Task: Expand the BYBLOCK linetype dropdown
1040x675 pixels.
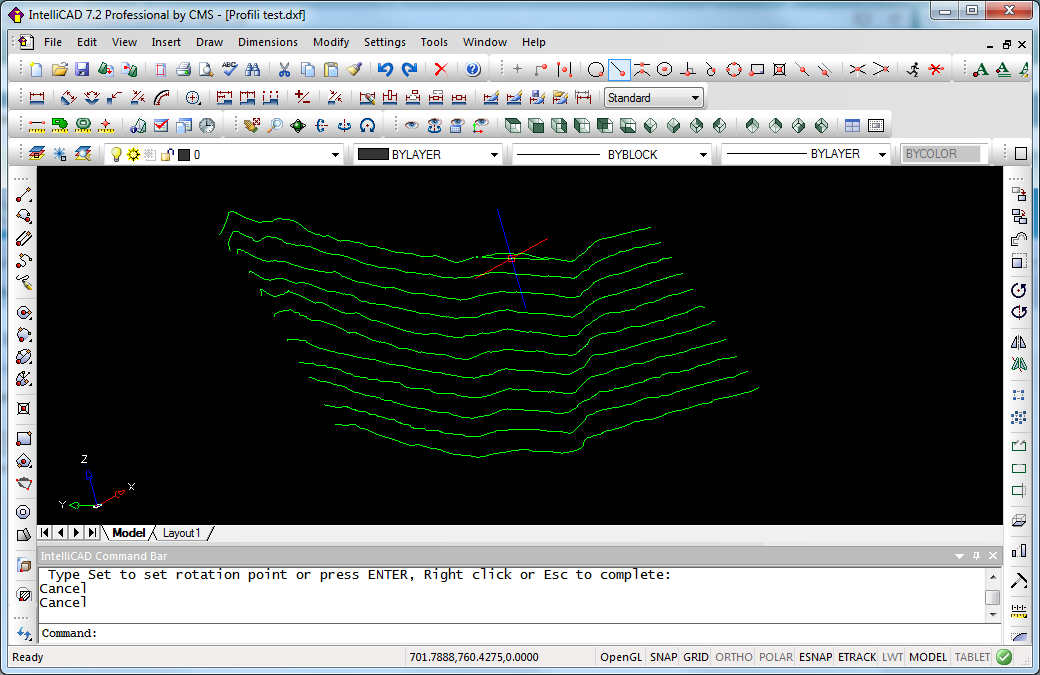Action: [x=703, y=155]
